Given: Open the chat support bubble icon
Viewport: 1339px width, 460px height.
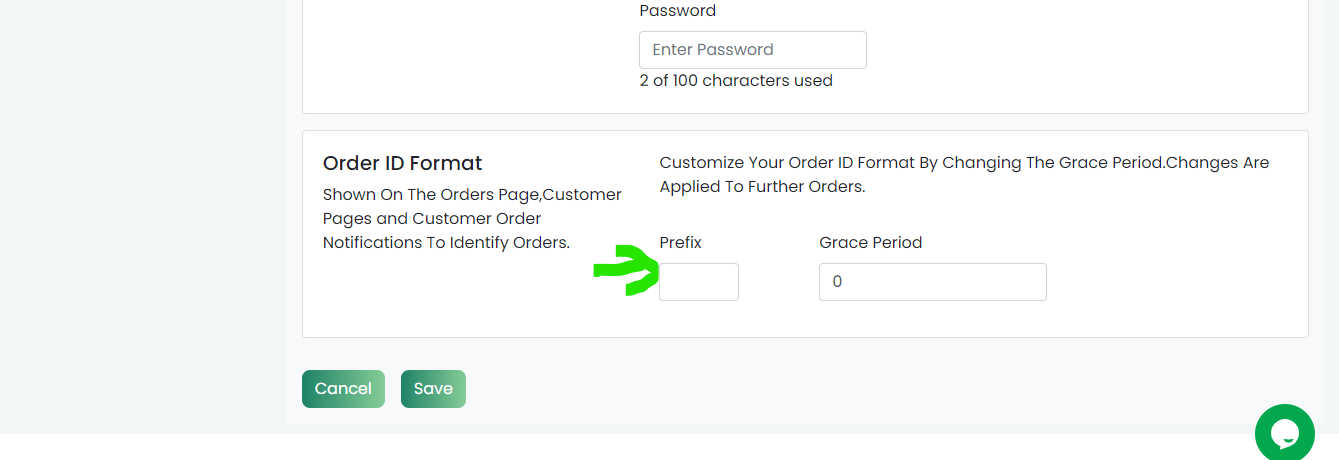Looking at the screenshot, I should [x=1284, y=433].
